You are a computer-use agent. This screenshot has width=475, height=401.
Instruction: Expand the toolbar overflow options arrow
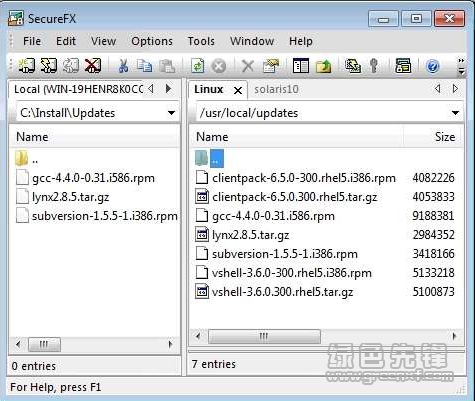(x=461, y=66)
